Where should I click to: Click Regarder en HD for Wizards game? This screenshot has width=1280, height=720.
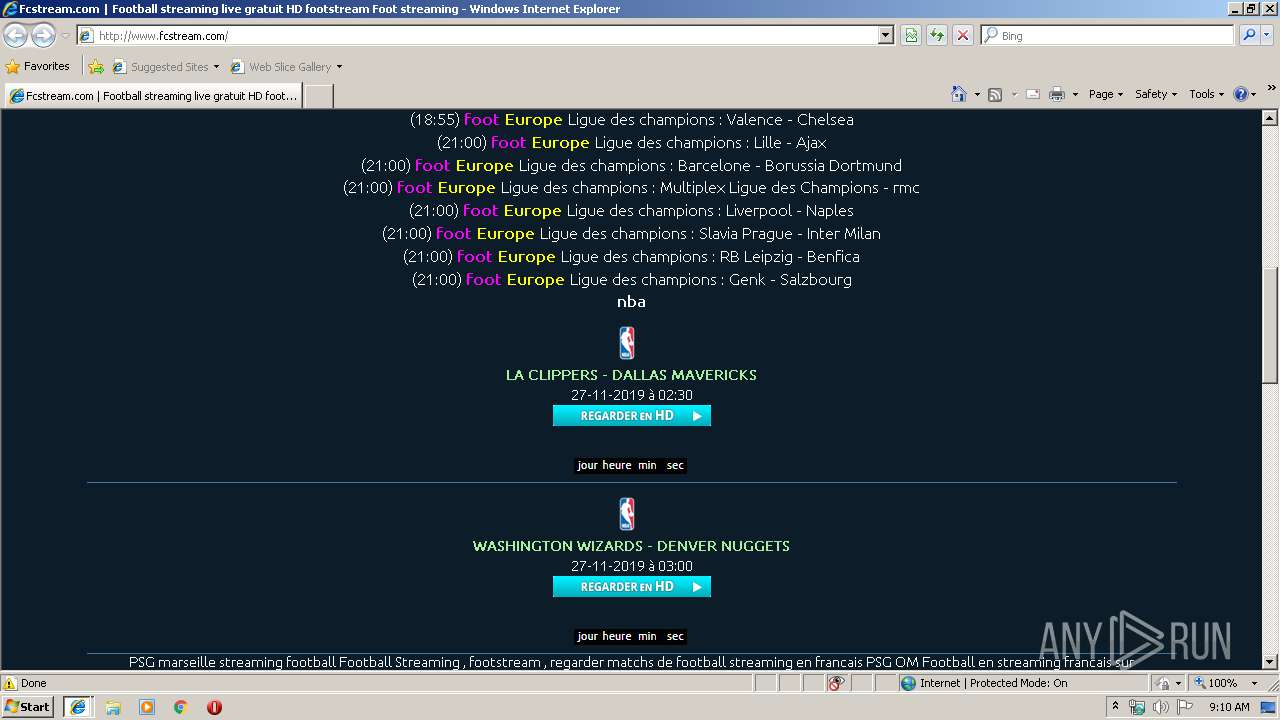(x=631, y=586)
